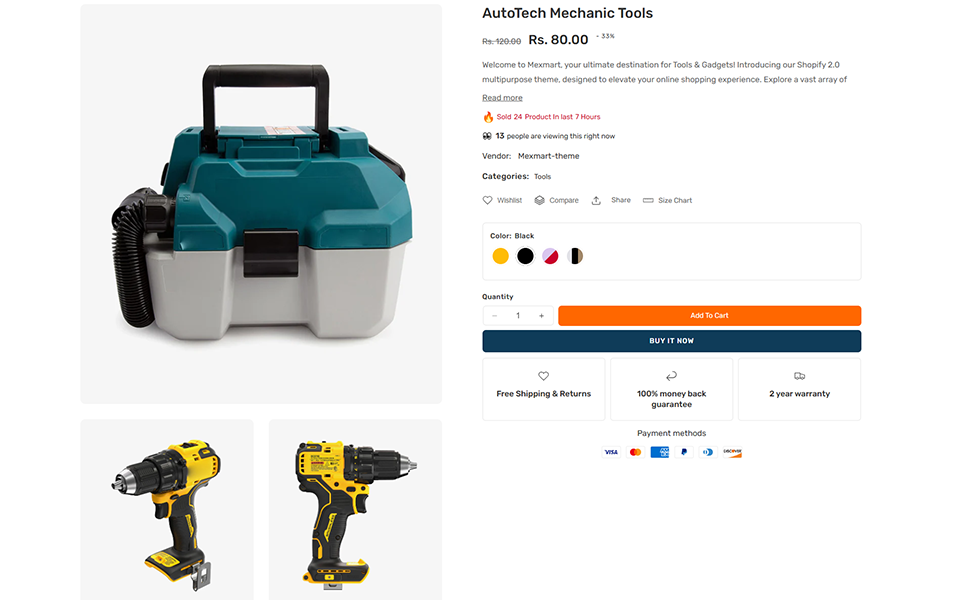Open the Size Chart ruler icon
This screenshot has height=600, width=965.
648,200
